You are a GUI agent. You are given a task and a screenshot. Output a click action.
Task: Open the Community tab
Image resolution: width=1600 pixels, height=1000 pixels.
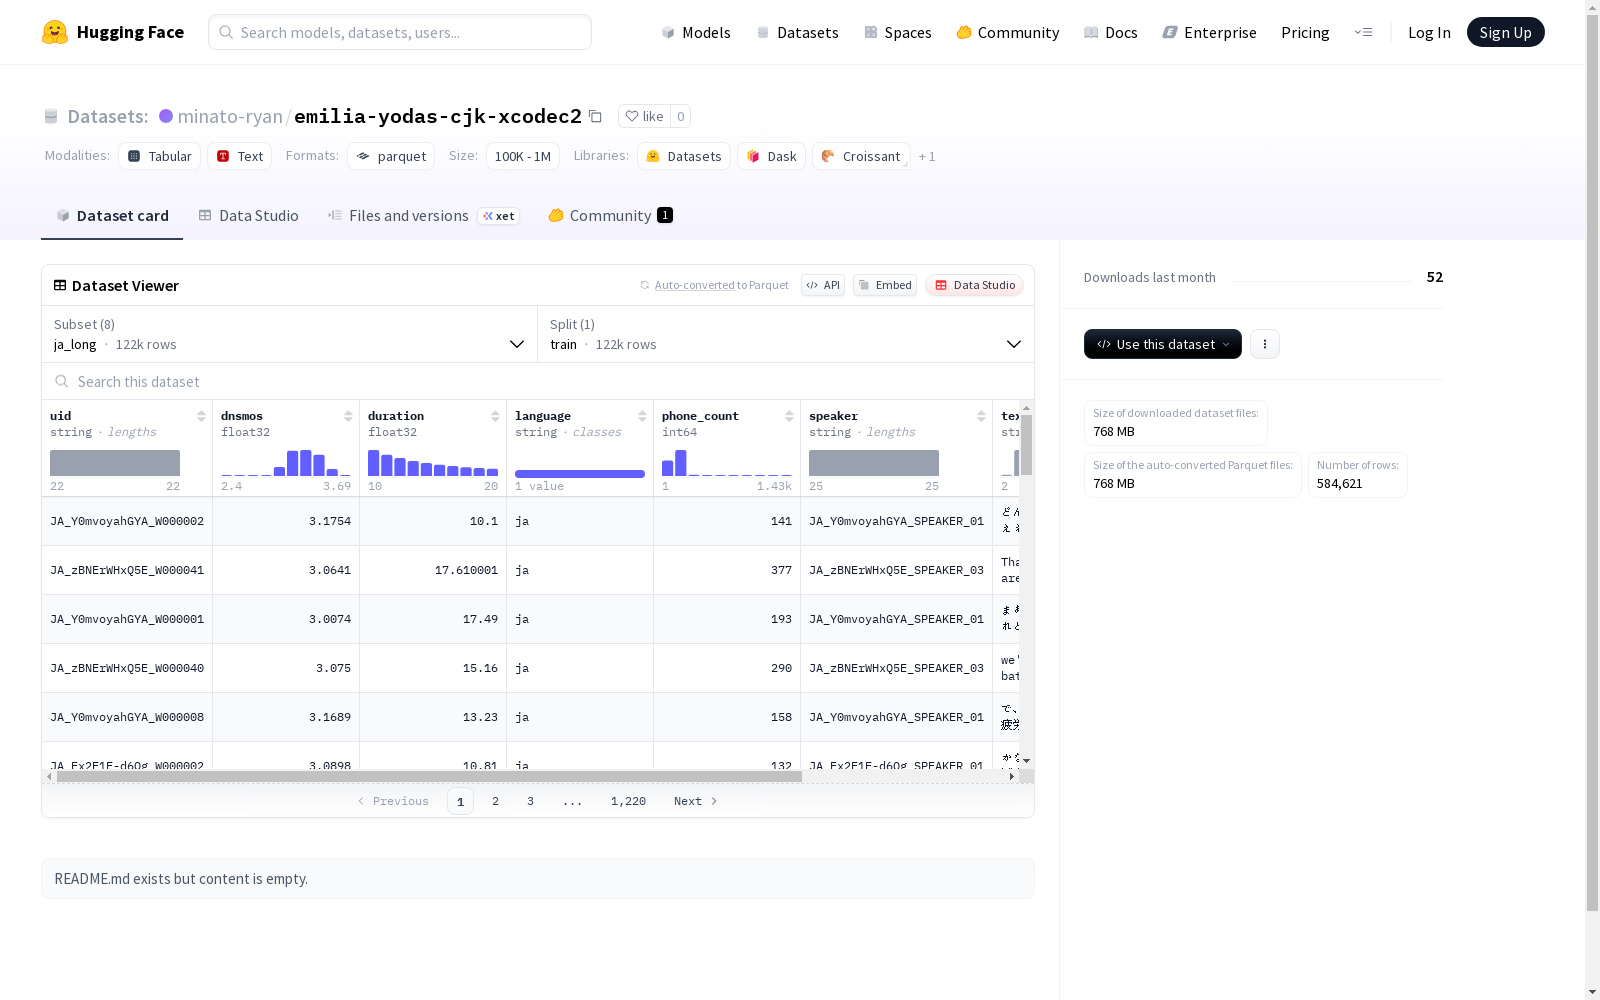pyautogui.click(x=610, y=216)
